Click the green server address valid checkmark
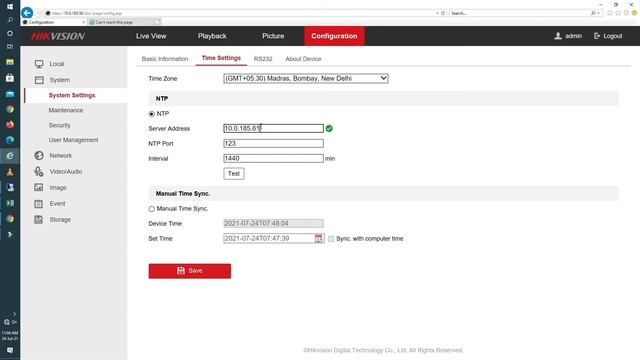 (329, 129)
